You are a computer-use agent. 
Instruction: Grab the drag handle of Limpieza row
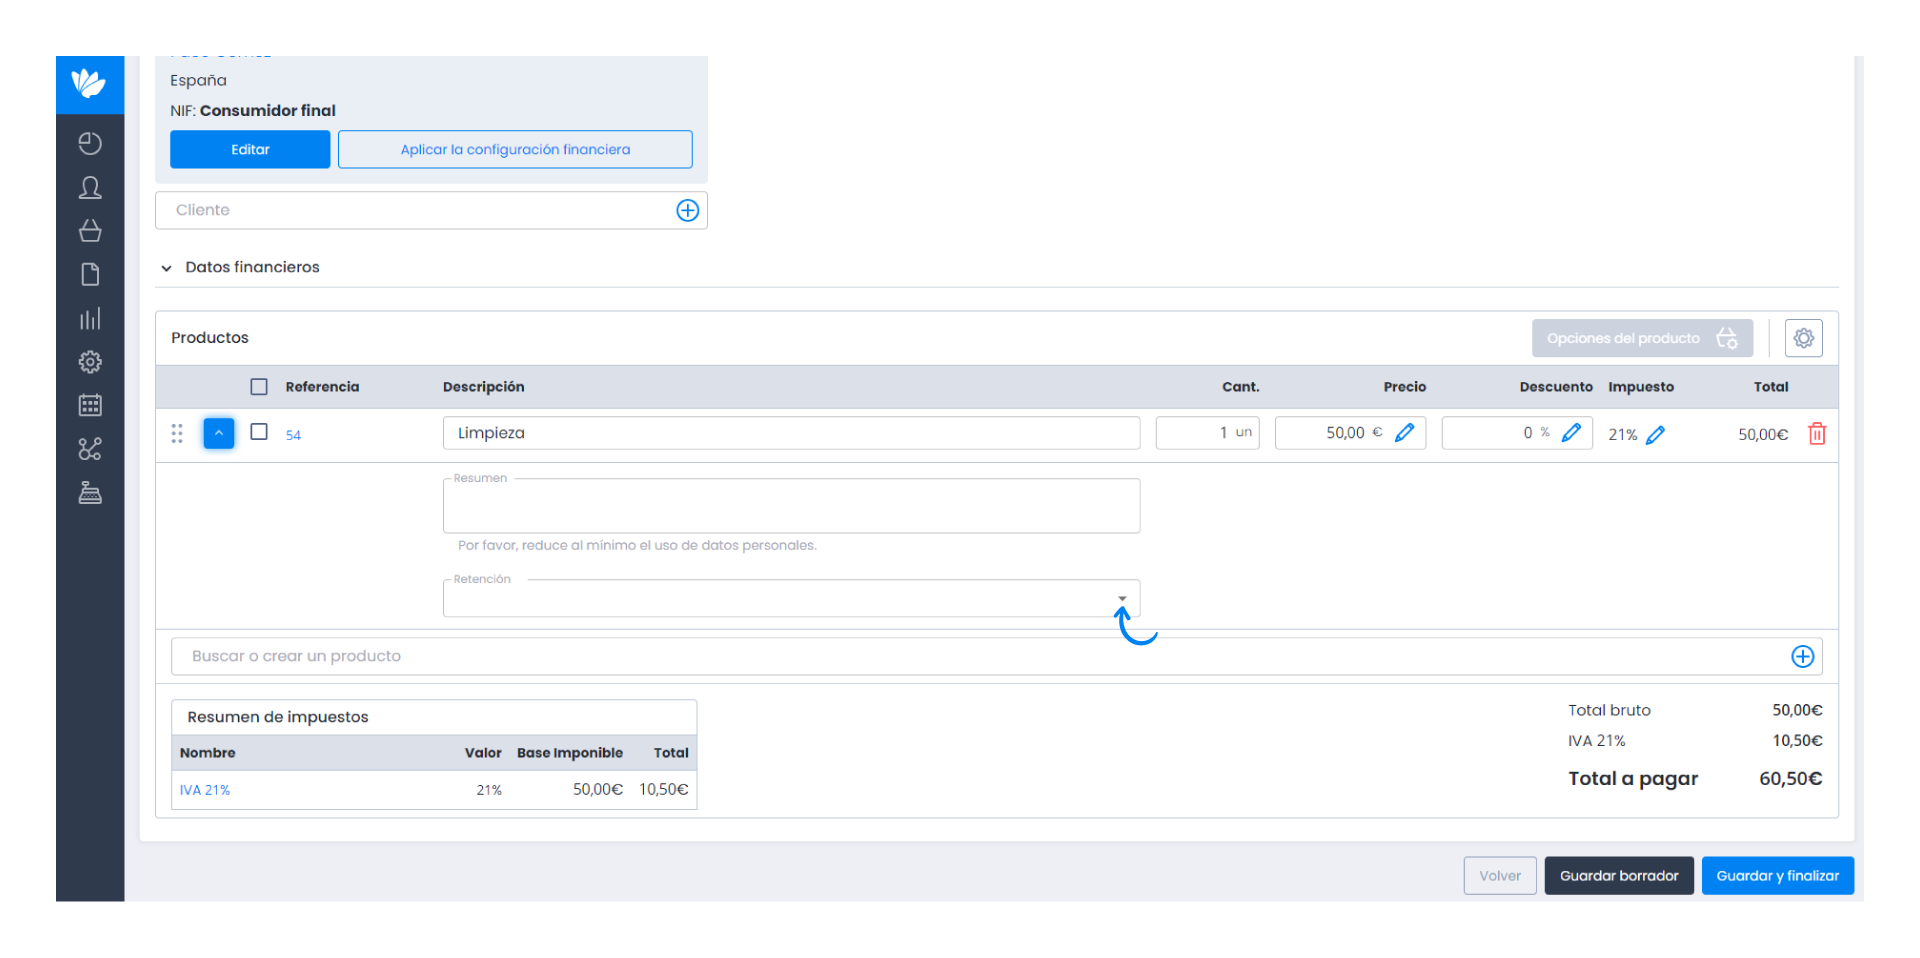pyautogui.click(x=177, y=434)
